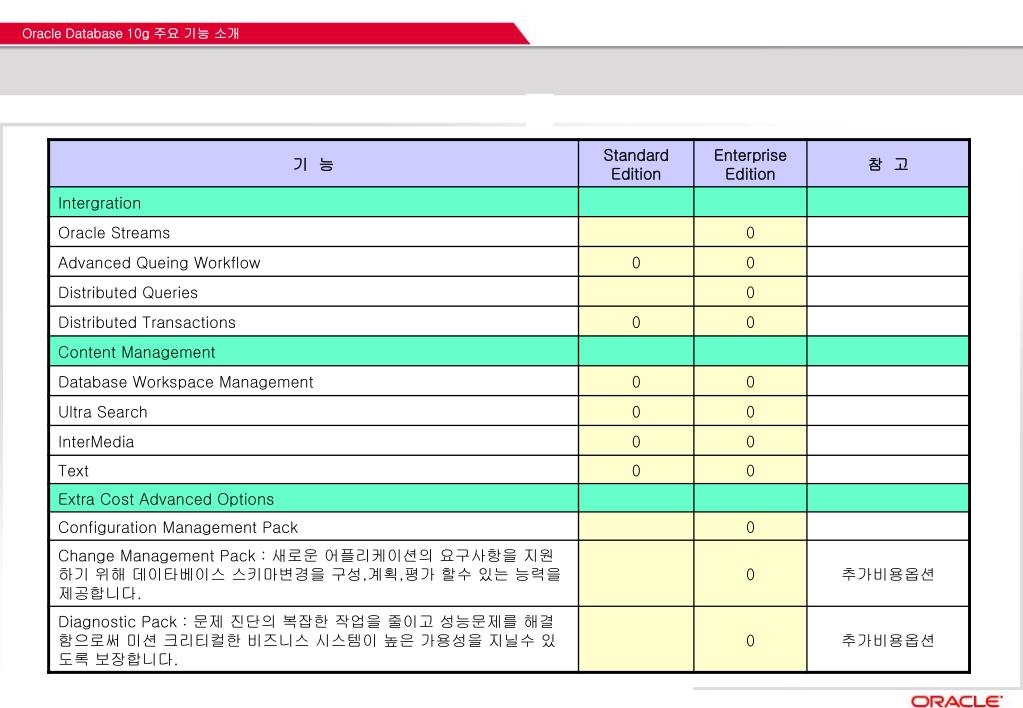Click the '기 능' column header
This screenshot has height=708, width=1023.
(314, 164)
